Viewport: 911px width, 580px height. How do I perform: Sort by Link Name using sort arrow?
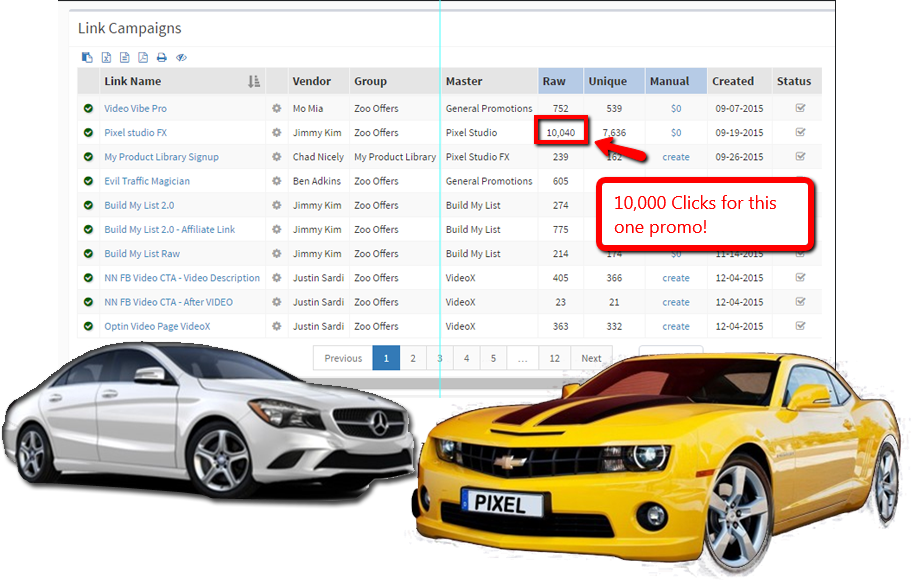[254, 82]
